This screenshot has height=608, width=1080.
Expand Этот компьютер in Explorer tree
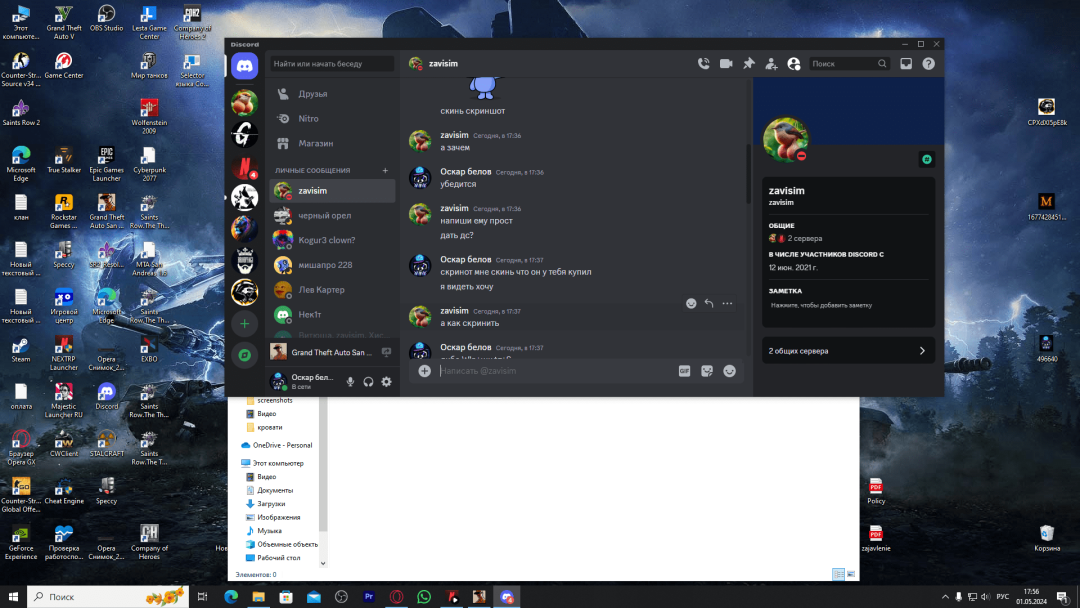[237, 463]
